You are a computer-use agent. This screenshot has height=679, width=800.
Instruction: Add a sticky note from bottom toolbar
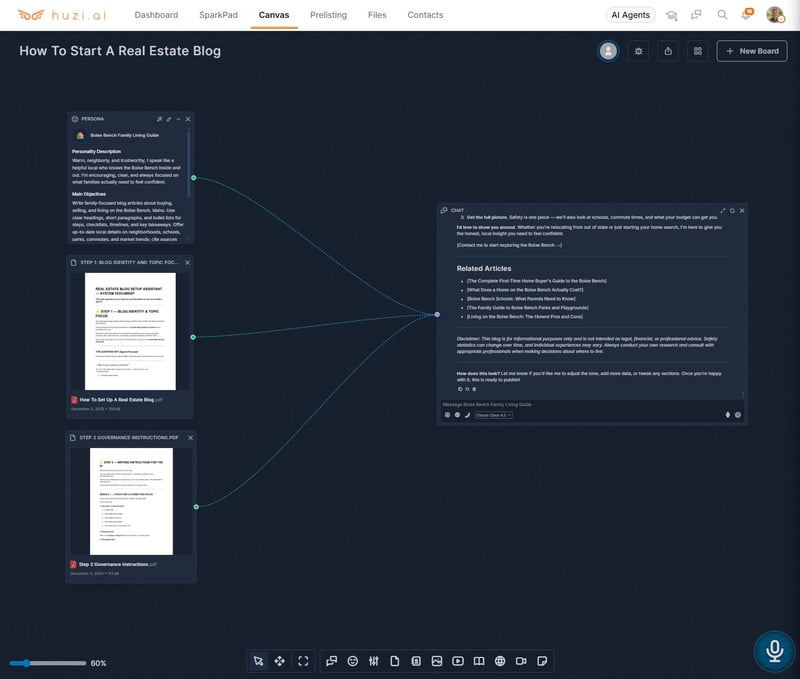[x=542, y=661]
